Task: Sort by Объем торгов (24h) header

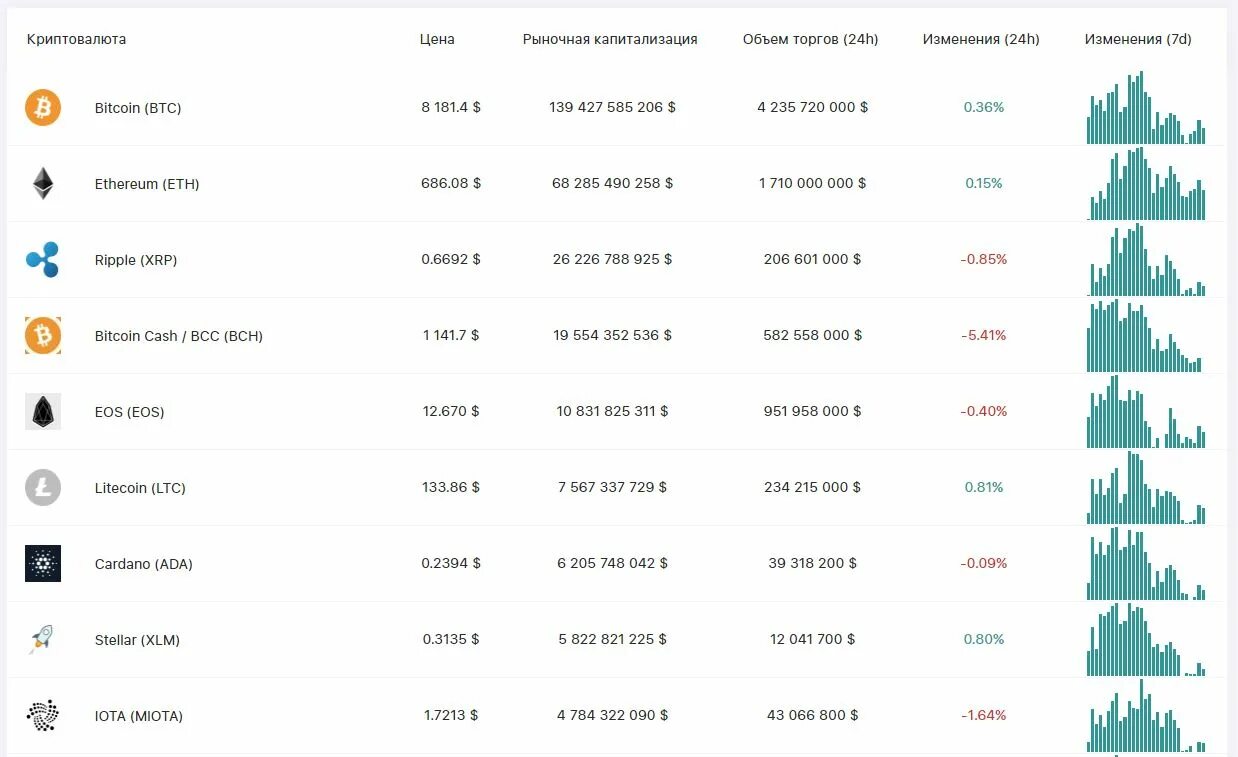Action: click(810, 40)
